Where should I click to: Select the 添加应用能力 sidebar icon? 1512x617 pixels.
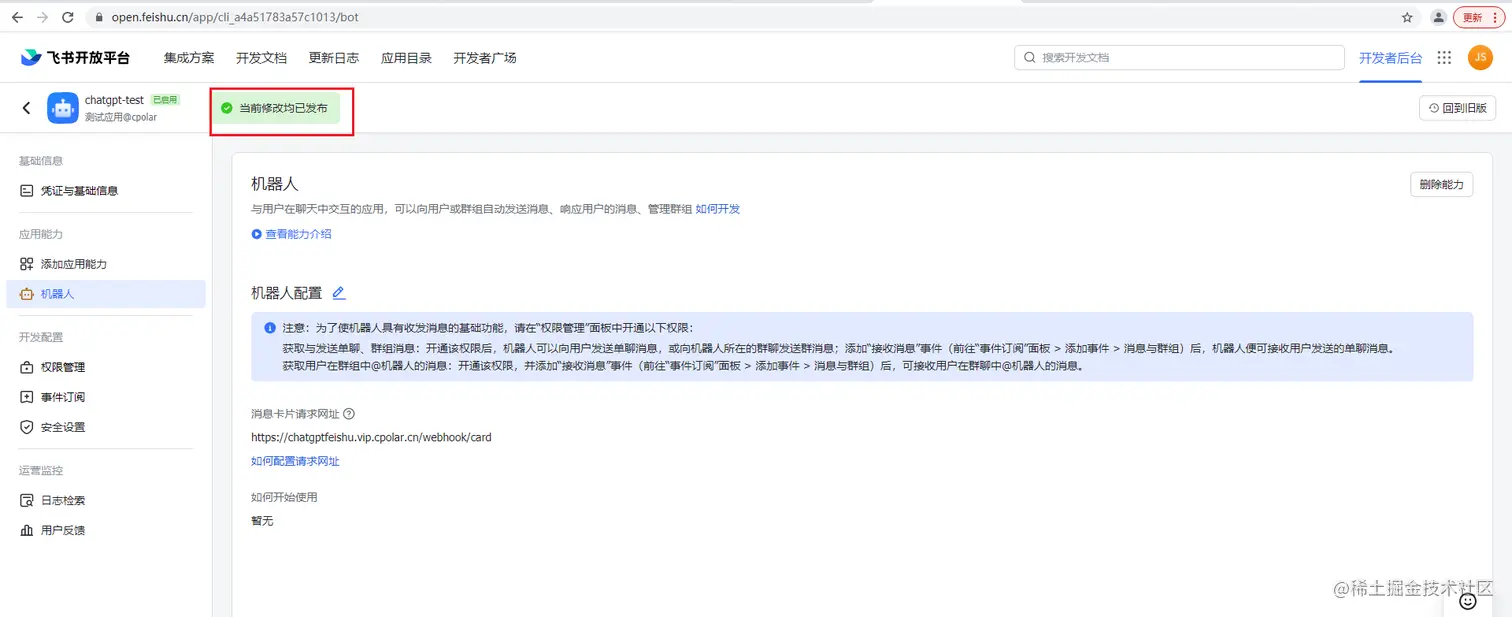pos(27,263)
